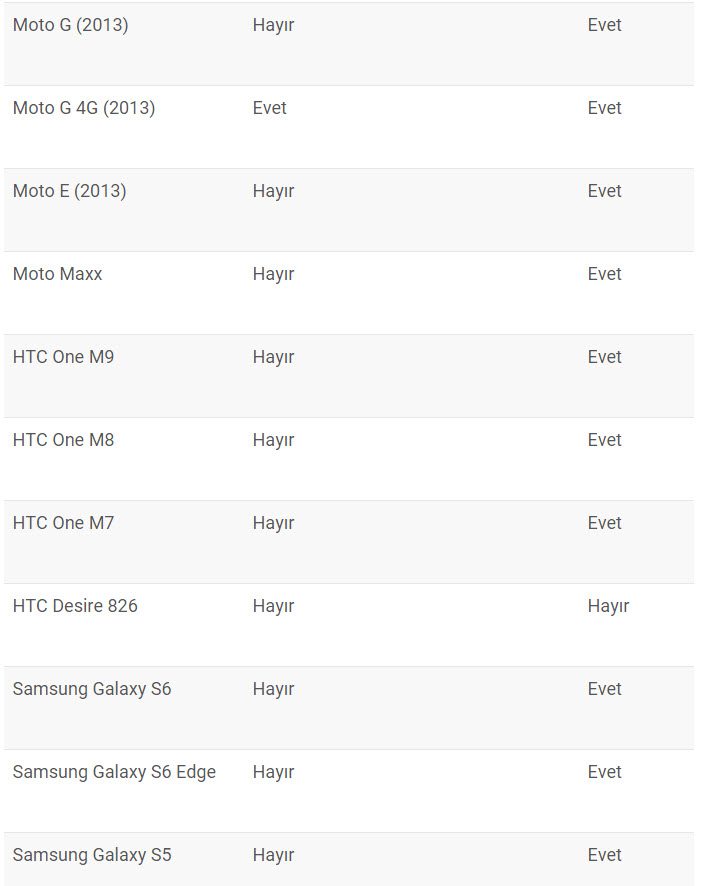Click the Moto E (2013) device name
The width and height of the screenshot is (702, 886).
(69, 191)
